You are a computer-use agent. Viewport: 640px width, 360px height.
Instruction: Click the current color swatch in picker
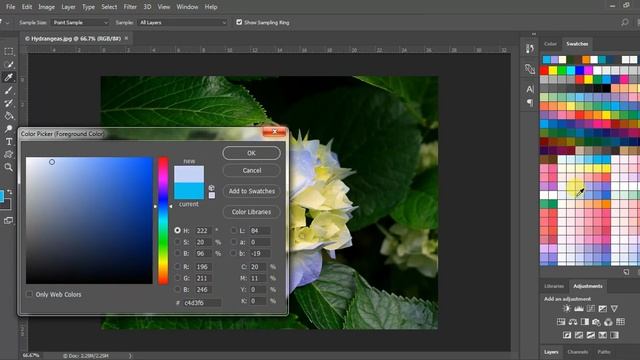(x=189, y=191)
